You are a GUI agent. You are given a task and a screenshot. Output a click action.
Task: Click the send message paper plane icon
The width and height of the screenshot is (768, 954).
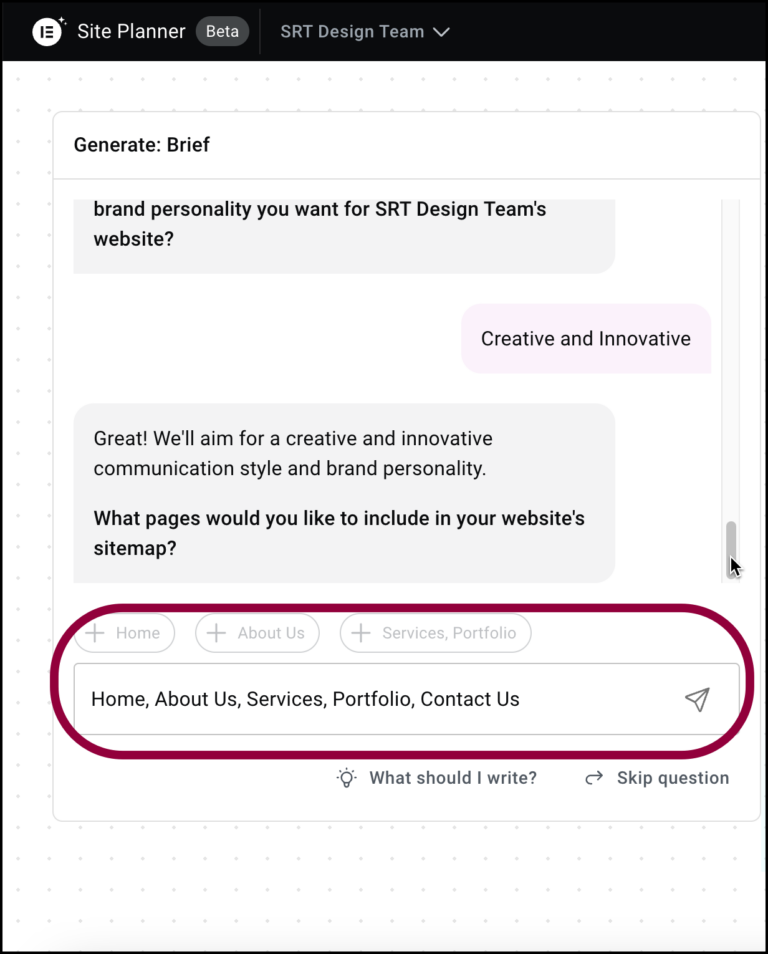coord(698,700)
